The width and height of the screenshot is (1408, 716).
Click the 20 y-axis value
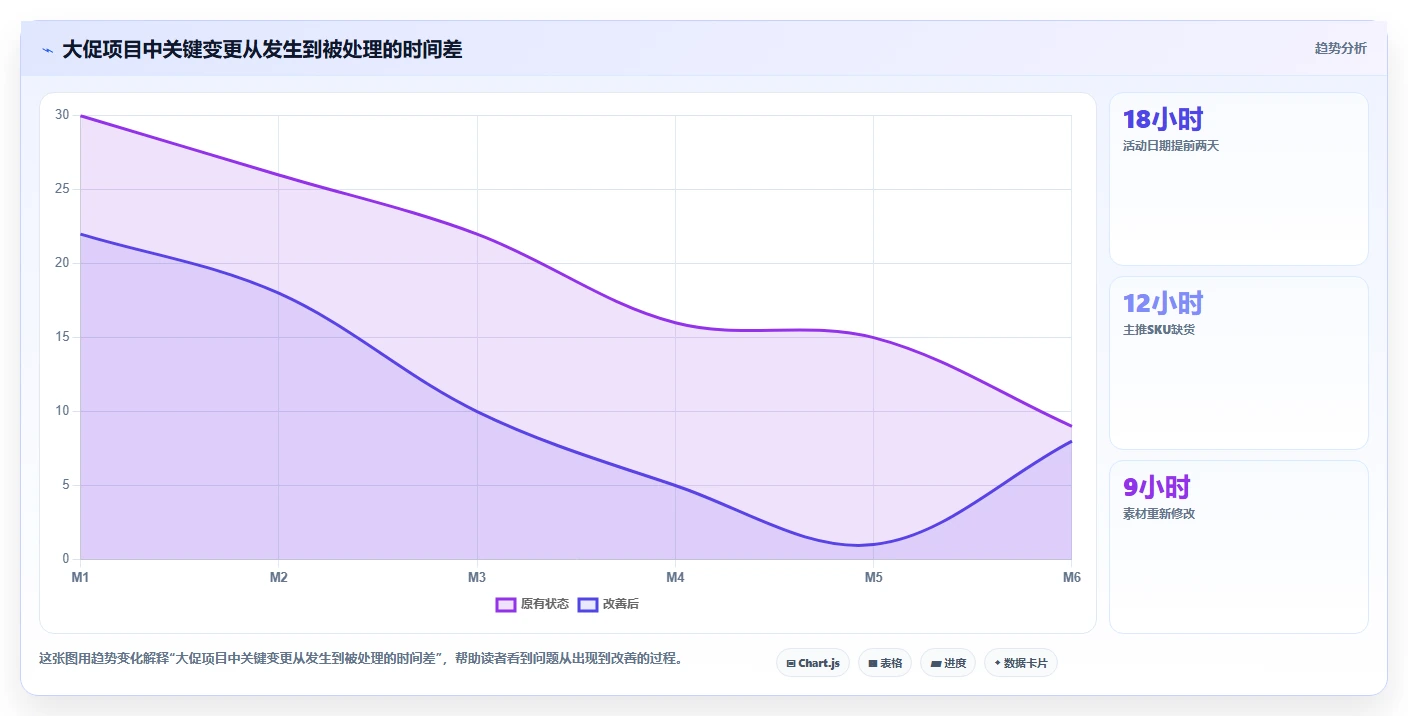62,263
